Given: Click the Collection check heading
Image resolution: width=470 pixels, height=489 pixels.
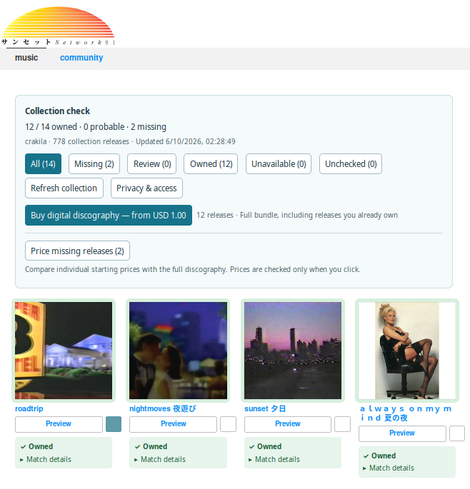Looking at the screenshot, I should coord(57,111).
